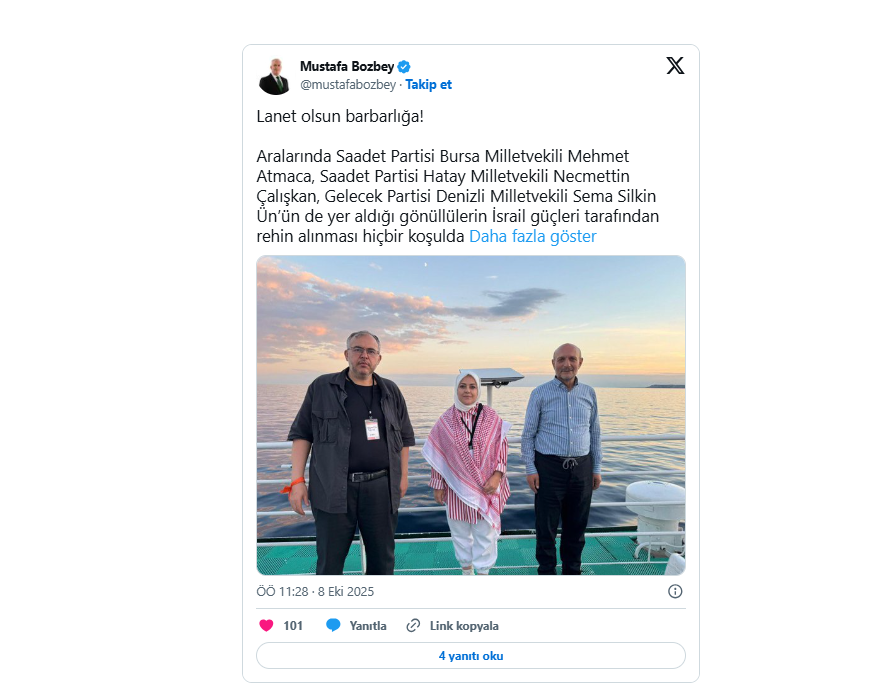The height and width of the screenshot is (698, 879).
Task: Open the tweet info circle icon
Action: coord(675,591)
